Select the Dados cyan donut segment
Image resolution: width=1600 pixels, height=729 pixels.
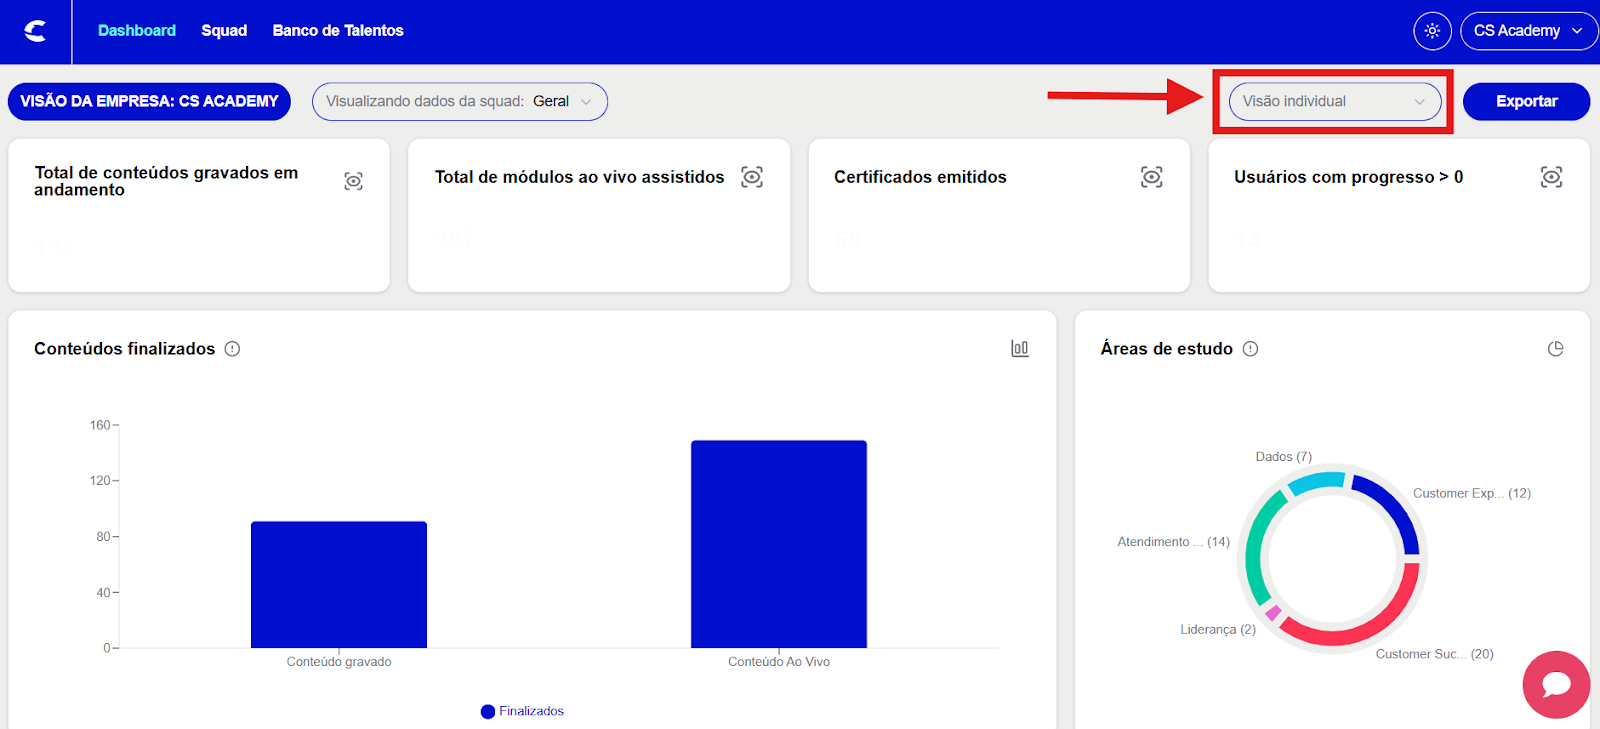pyautogui.click(x=1315, y=482)
